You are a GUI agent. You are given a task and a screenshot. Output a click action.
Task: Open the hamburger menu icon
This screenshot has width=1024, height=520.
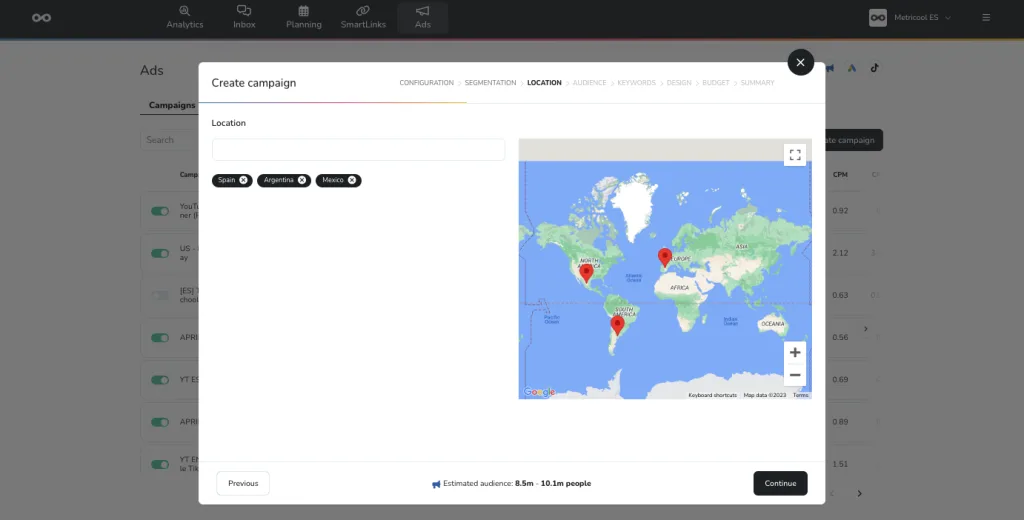click(x=986, y=18)
